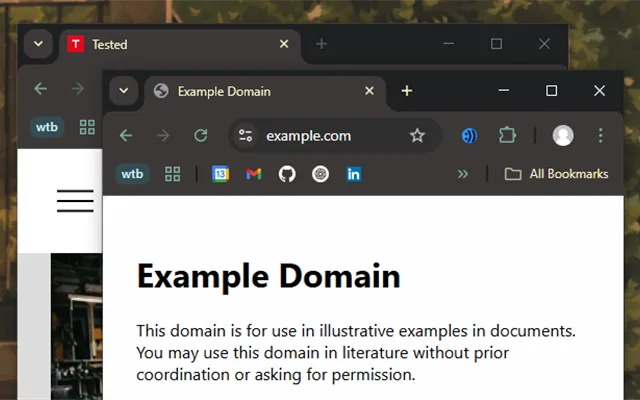
Task: Open the Extensions puzzle piece menu
Action: click(x=507, y=136)
